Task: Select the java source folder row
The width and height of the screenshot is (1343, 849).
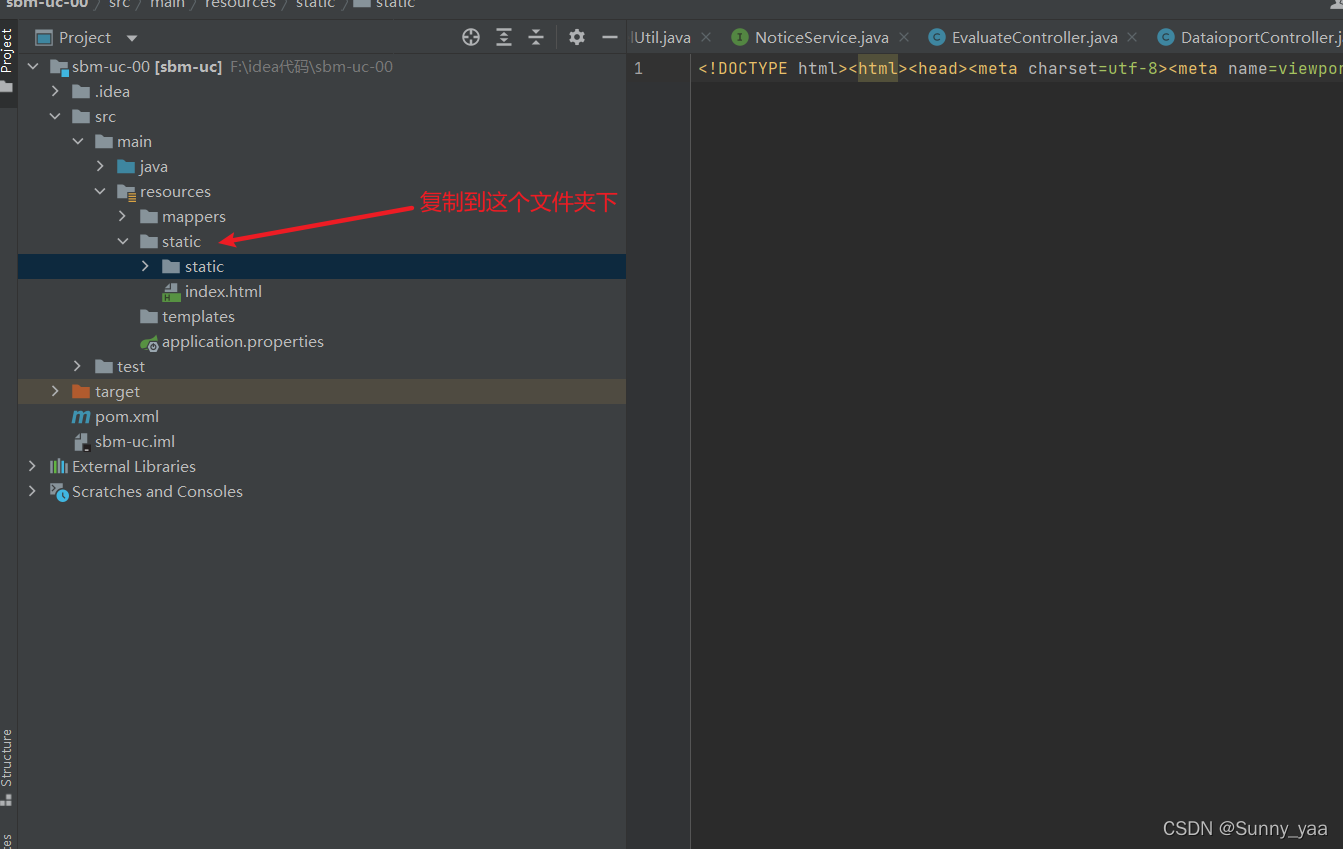Action: point(322,166)
